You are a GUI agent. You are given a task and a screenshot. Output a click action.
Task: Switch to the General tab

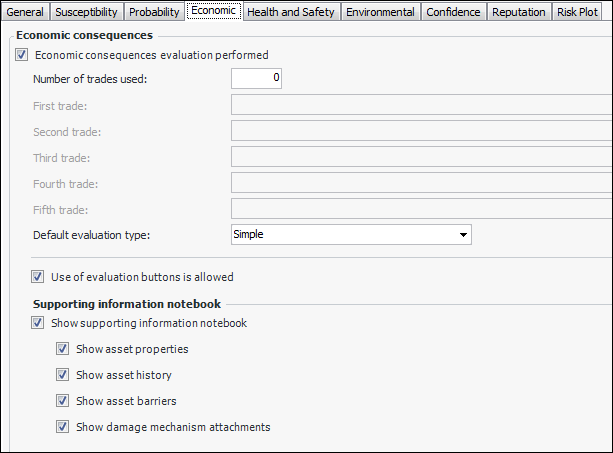[x=25, y=12]
